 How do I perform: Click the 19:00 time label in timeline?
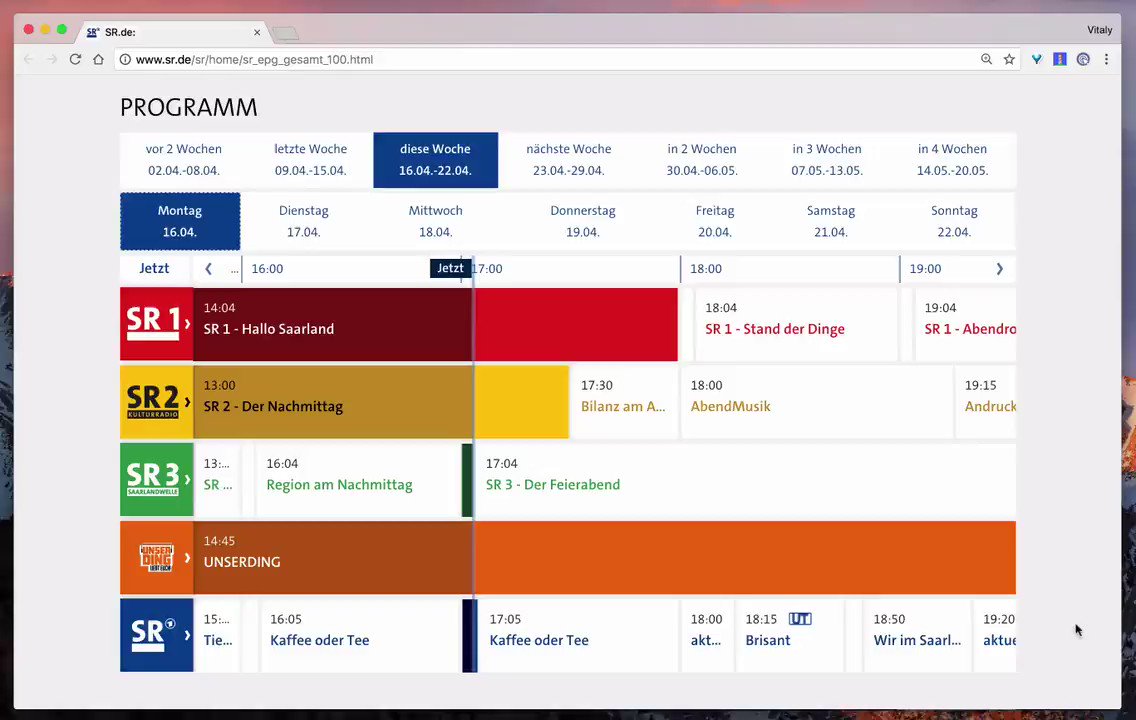pos(925,269)
